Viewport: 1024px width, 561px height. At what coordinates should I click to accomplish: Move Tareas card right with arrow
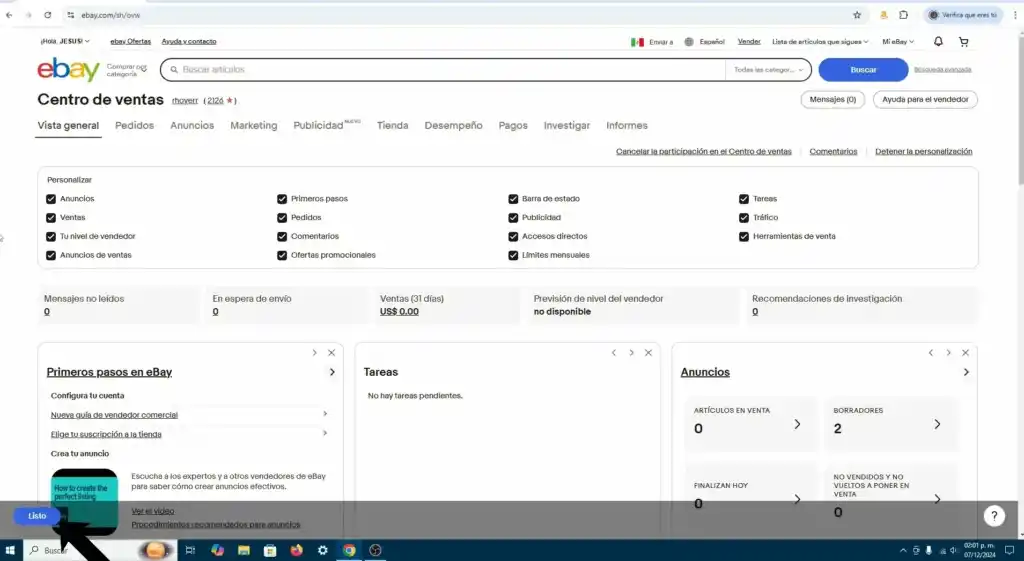click(x=631, y=353)
